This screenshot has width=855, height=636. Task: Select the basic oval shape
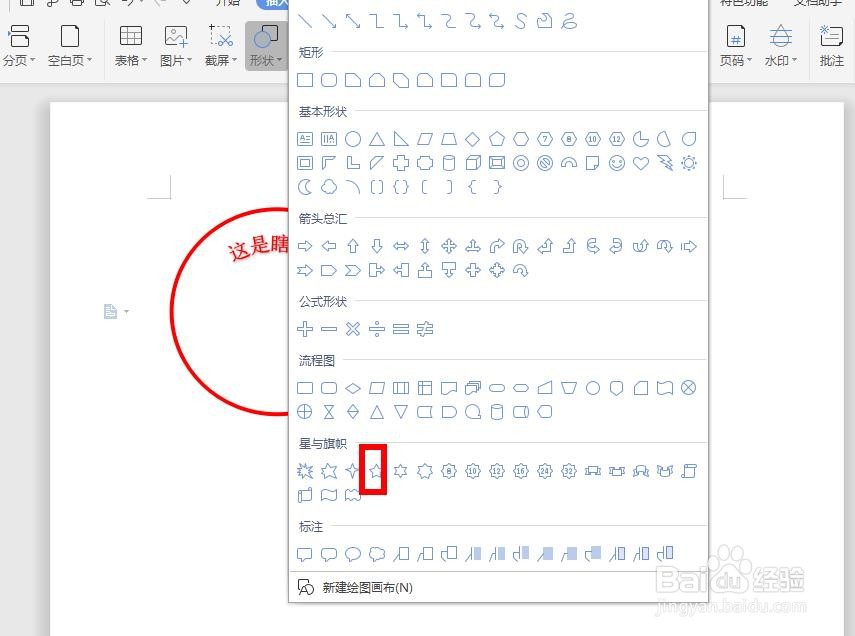(352, 138)
